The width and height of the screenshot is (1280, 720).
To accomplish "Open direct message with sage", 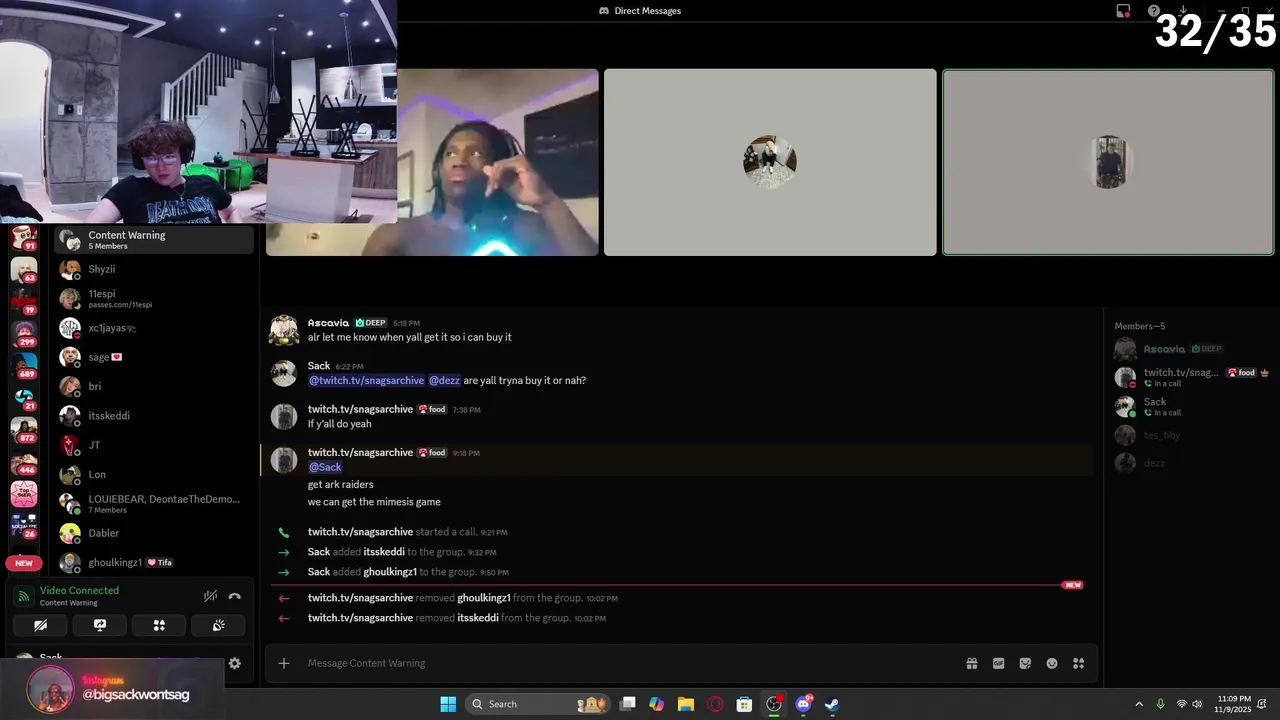I will pos(154,357).
